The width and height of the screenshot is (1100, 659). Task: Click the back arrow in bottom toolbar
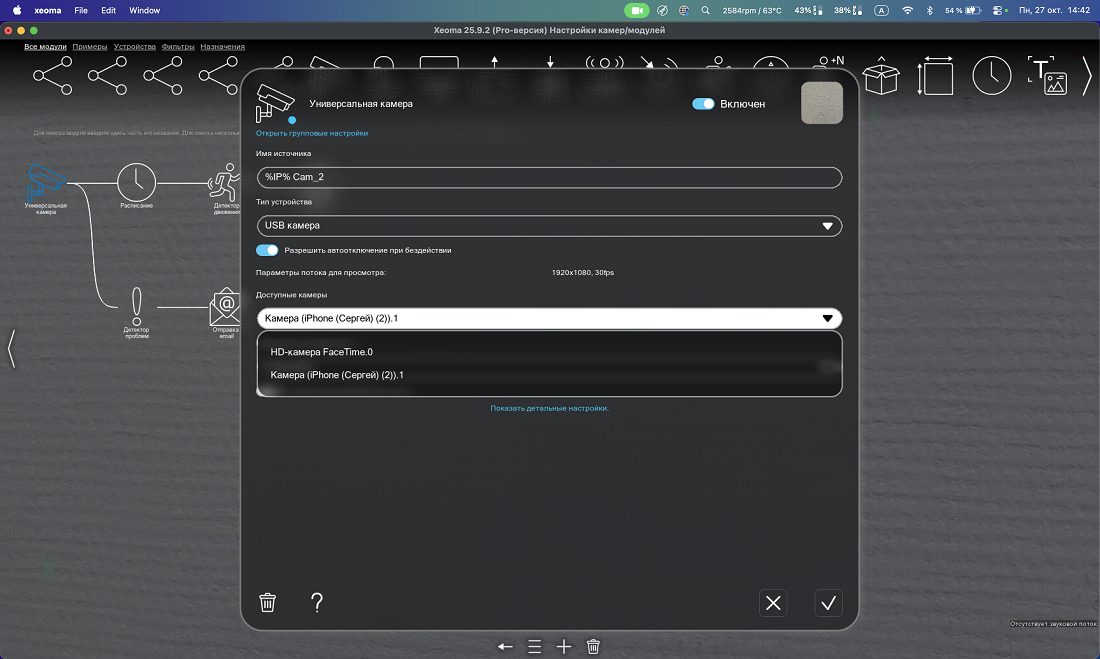pos(505,647)
